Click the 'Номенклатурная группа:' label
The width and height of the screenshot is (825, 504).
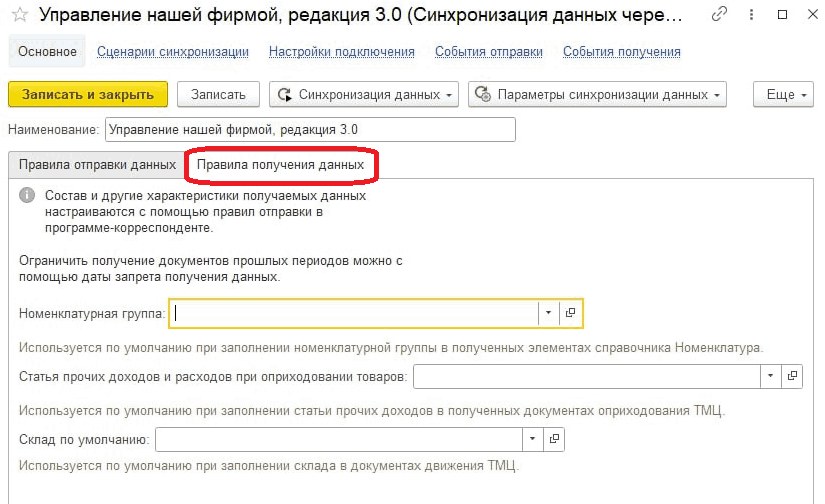pos(92,314)
